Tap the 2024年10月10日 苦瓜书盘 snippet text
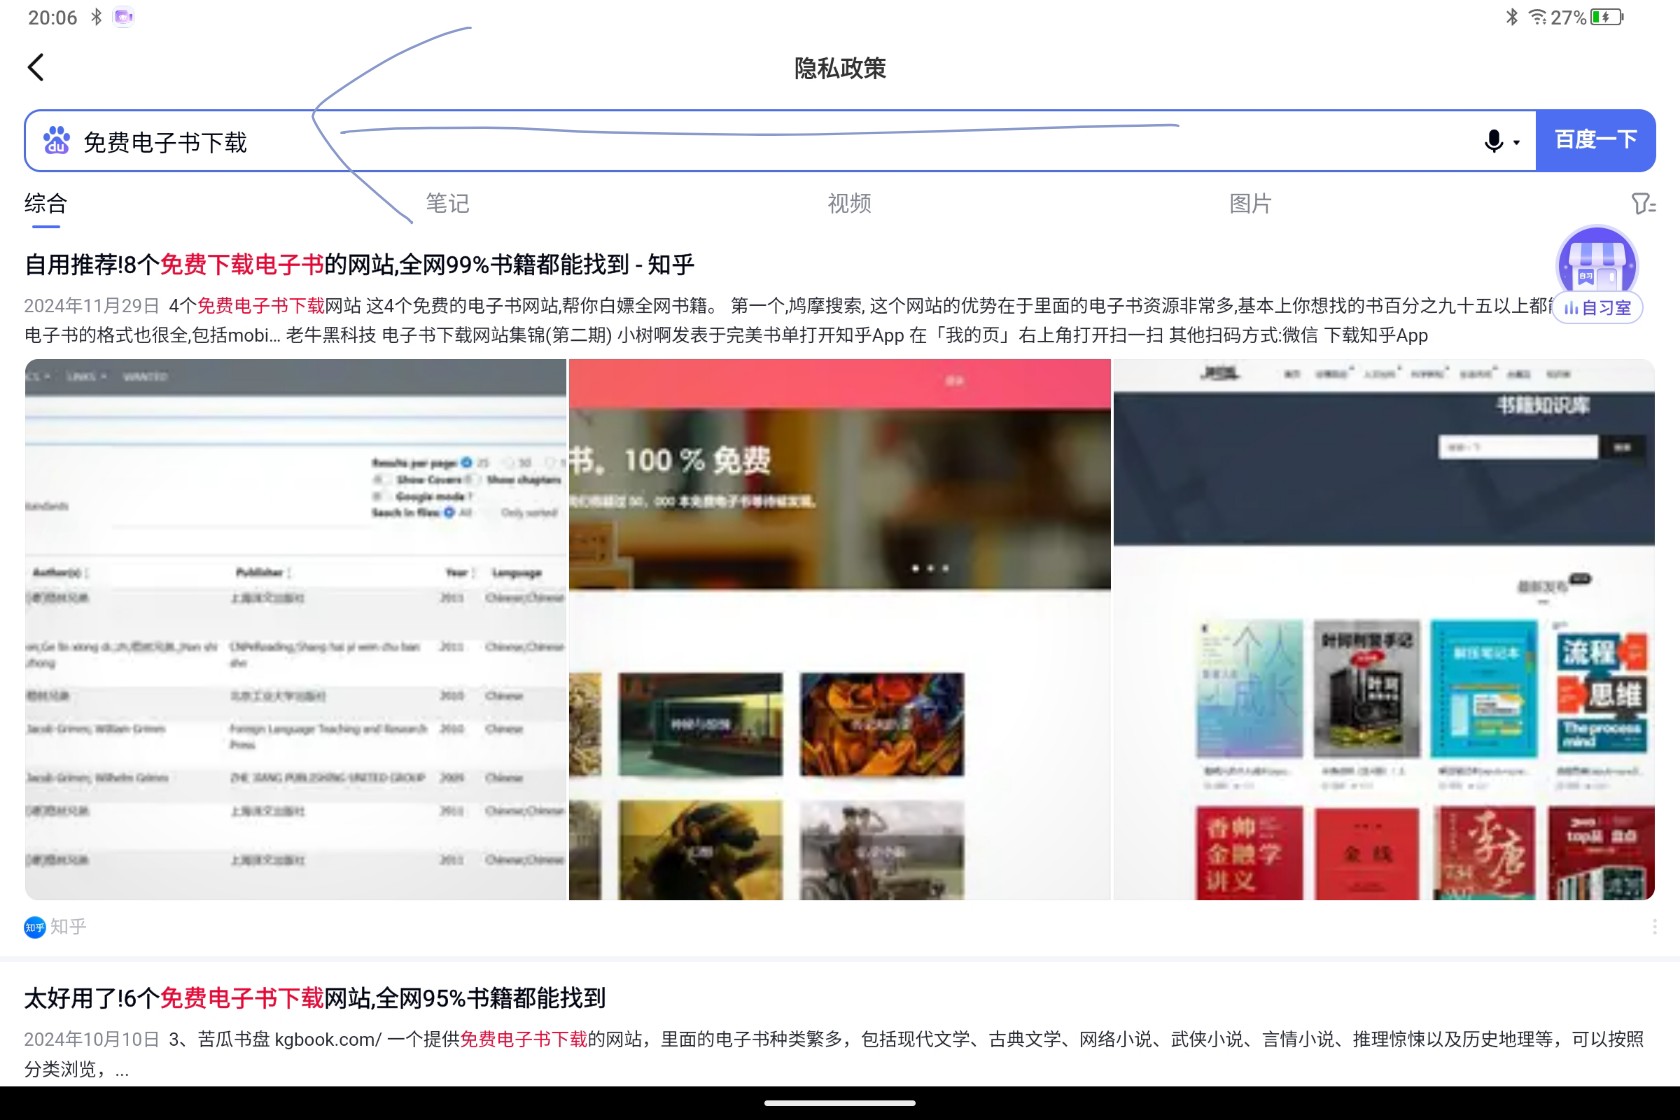 pos(834,1054)
